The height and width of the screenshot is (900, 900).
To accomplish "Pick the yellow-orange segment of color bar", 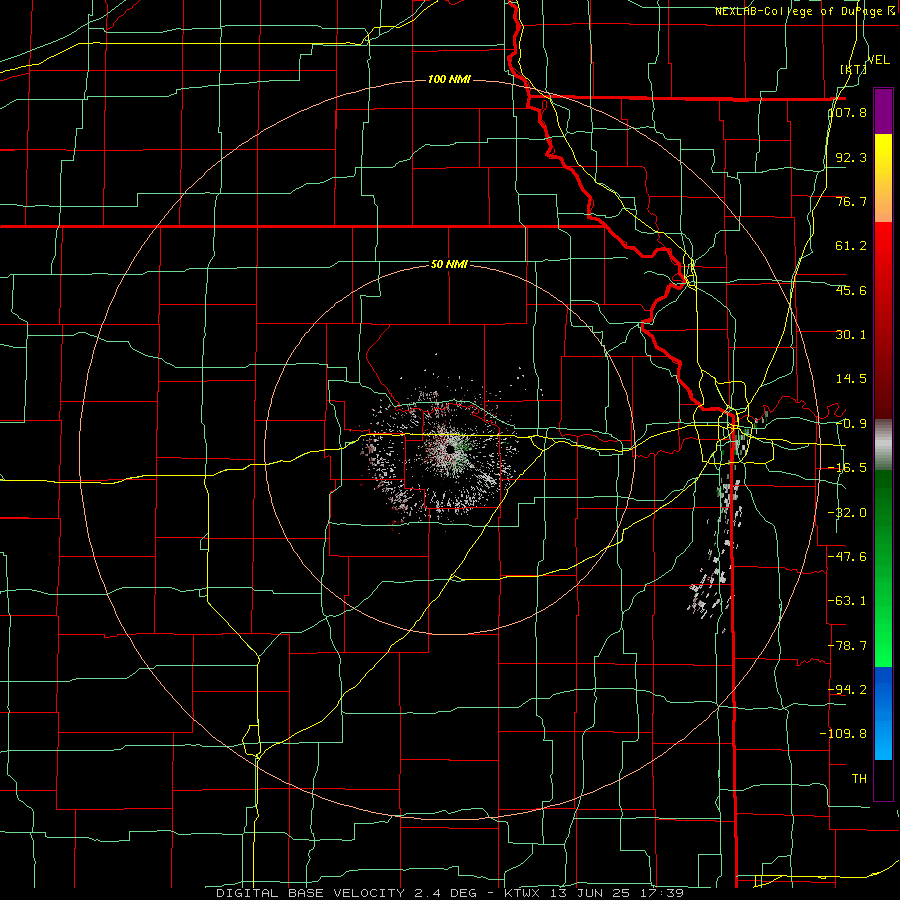I will click(x=883, y=178).
